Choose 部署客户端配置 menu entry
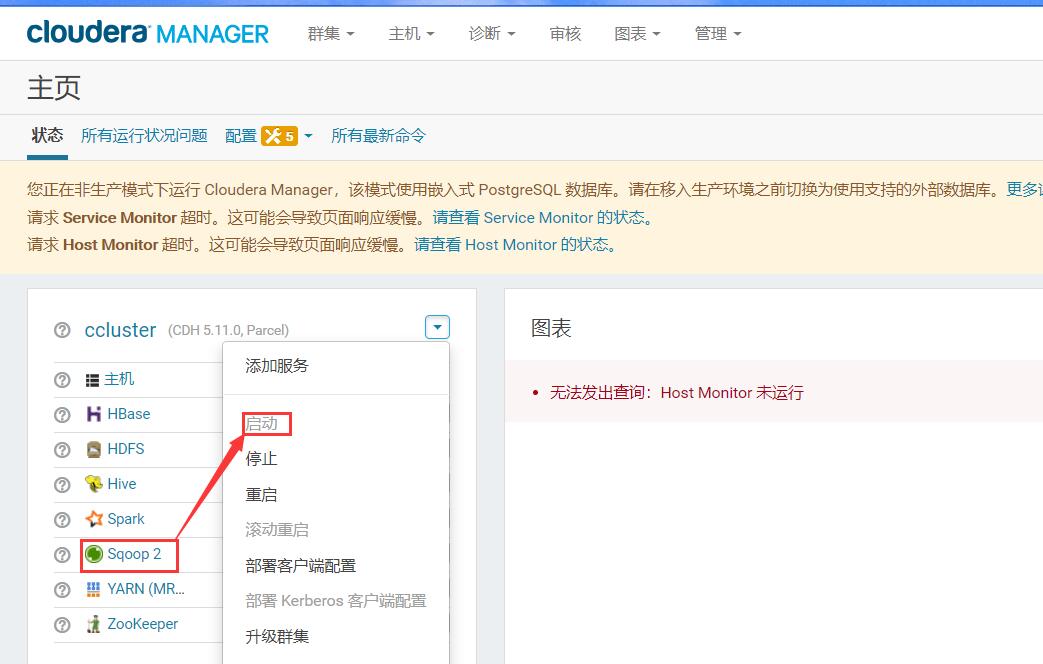This screenshot has width=1043, height=664. (x=301, y=566)
